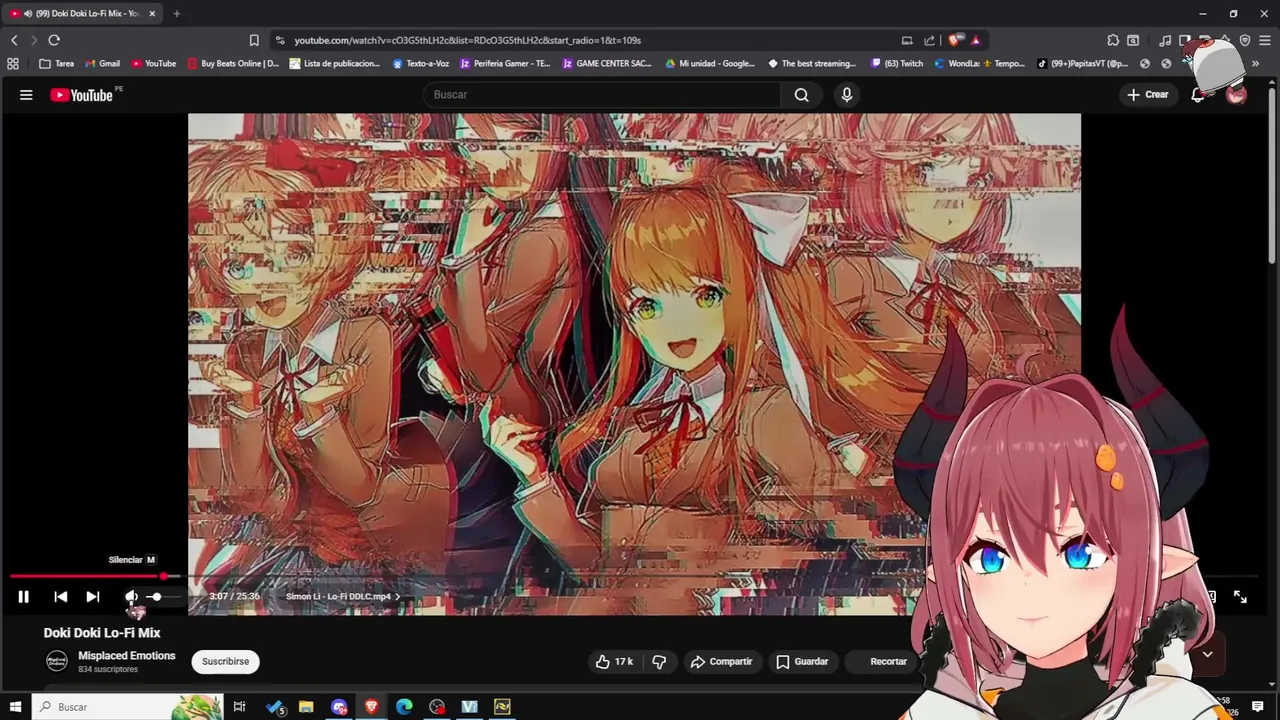Open the YouTube guide hamburger menu
This screenshot has height=720, width=1280.
26,95
